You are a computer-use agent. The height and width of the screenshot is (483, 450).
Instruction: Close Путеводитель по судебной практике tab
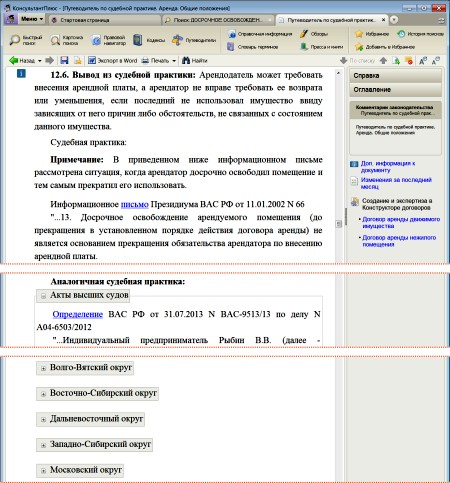coord(384,20)
